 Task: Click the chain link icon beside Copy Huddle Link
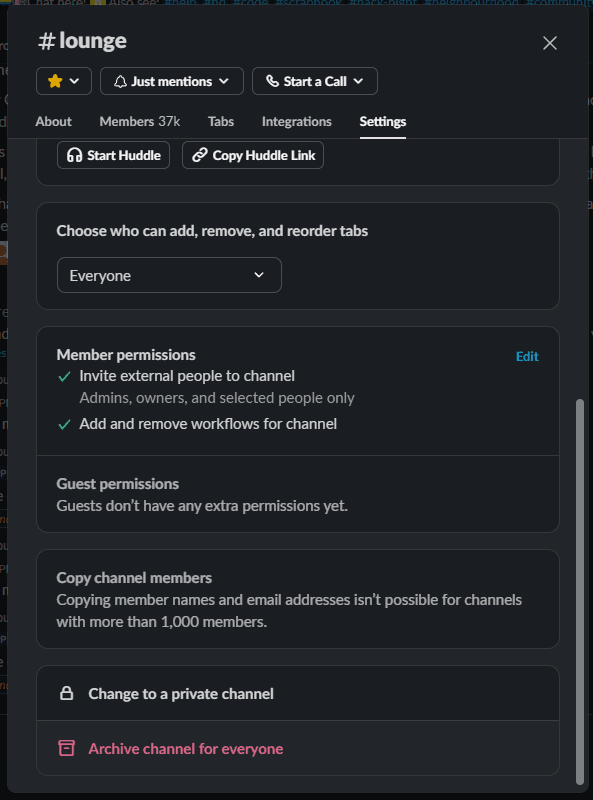click(x=200, y=155)
